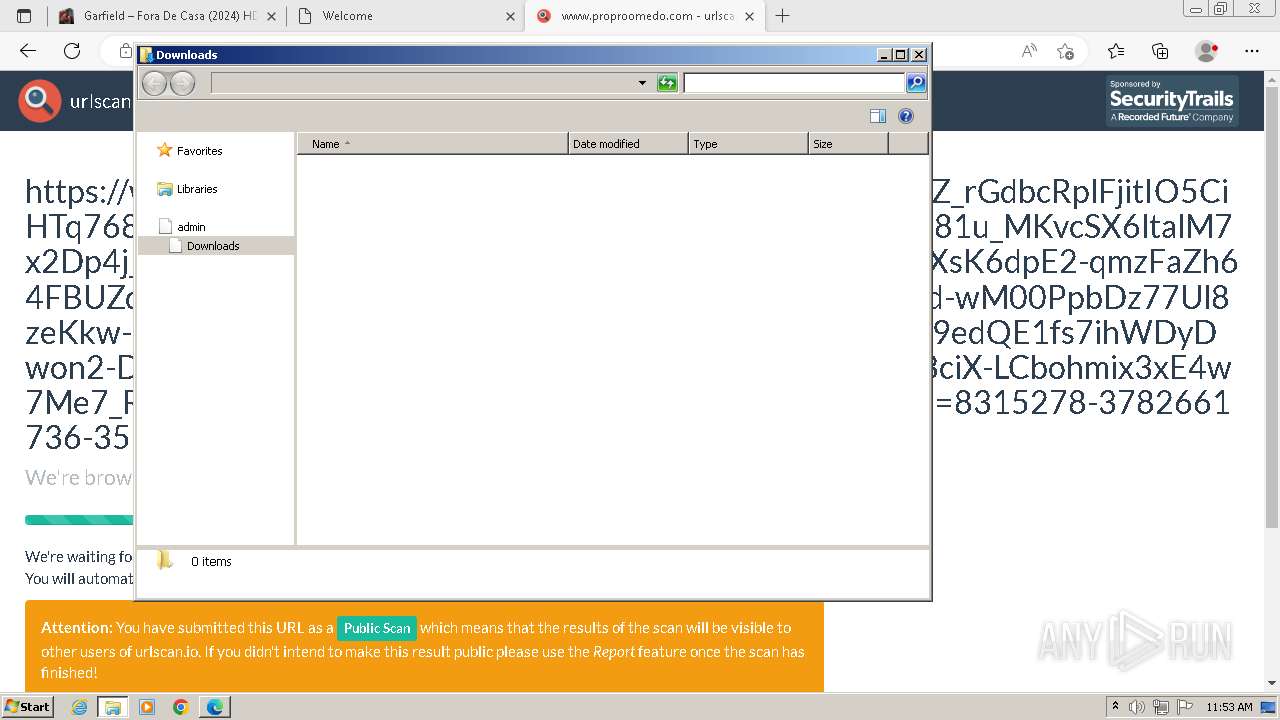
Task: Go back in the Edge browser
Action: pyautogui.click(x=28, y=51)
